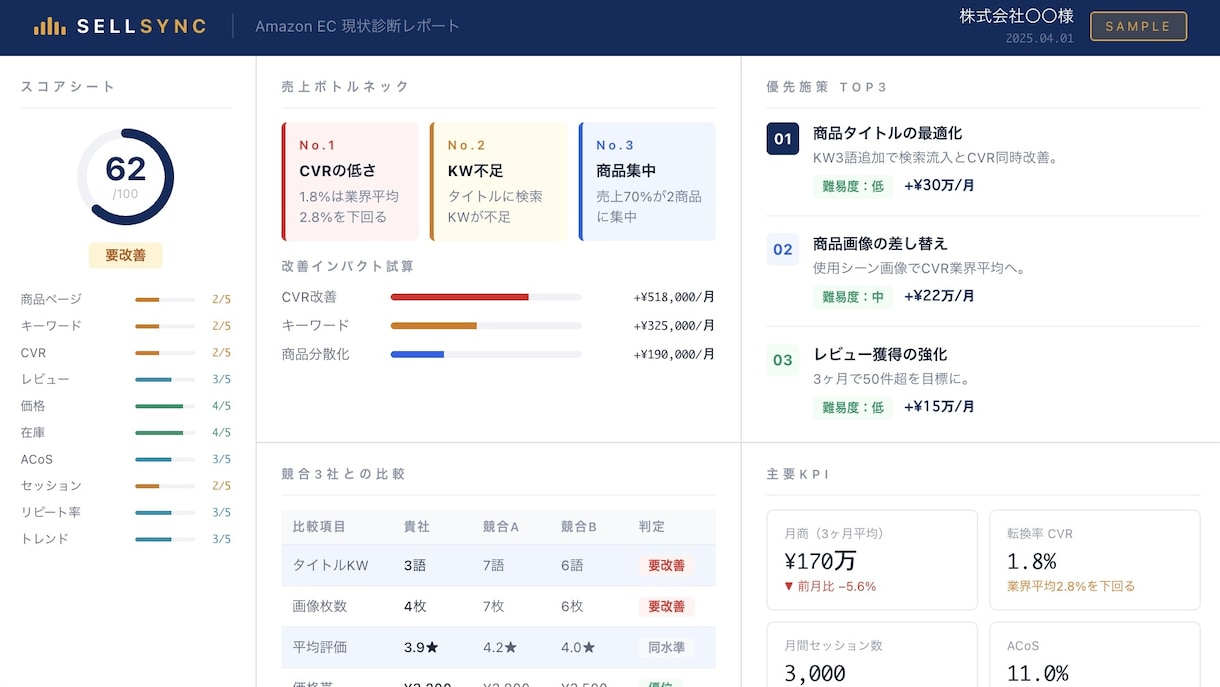Screen dimensions: 1220x687
Task: Click the 3.9★ rating cell
Action: [x=421, y=647]
